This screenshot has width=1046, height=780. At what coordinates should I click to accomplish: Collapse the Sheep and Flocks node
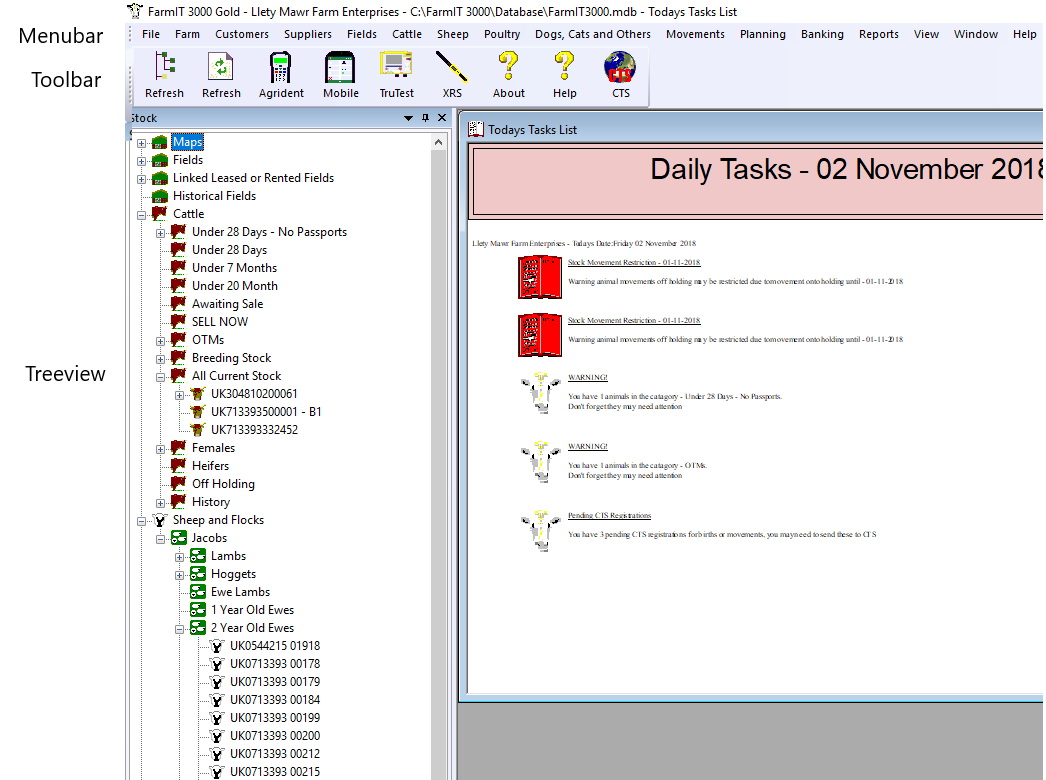click(141, 522)
